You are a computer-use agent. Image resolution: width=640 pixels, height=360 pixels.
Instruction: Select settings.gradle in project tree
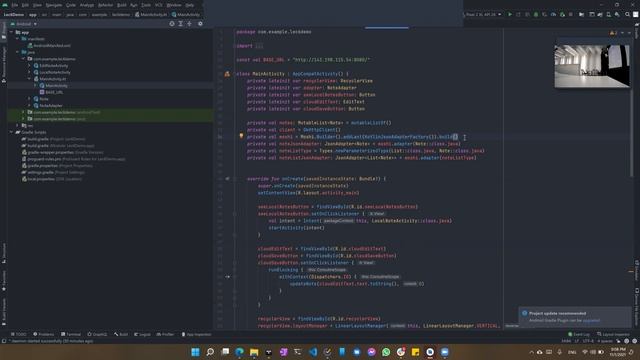[x=53, y=172]
